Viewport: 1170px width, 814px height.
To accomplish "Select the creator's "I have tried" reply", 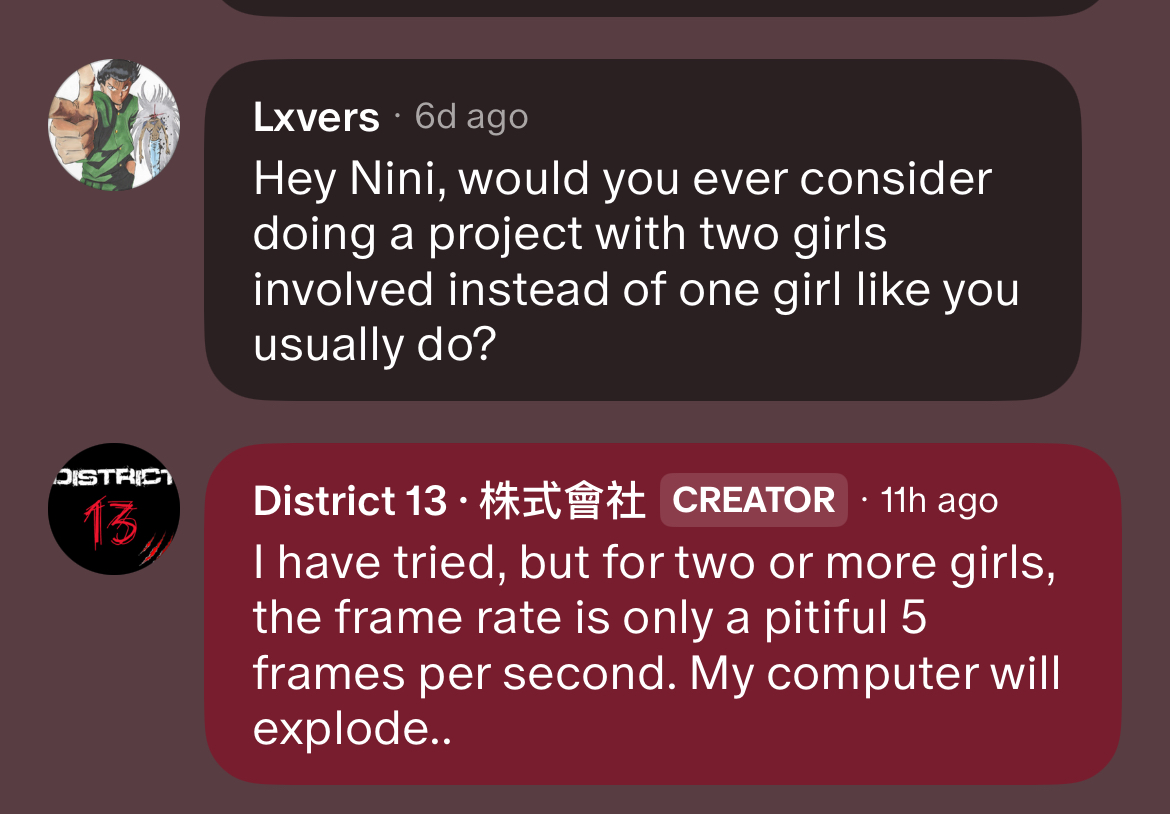I will 655,646.
